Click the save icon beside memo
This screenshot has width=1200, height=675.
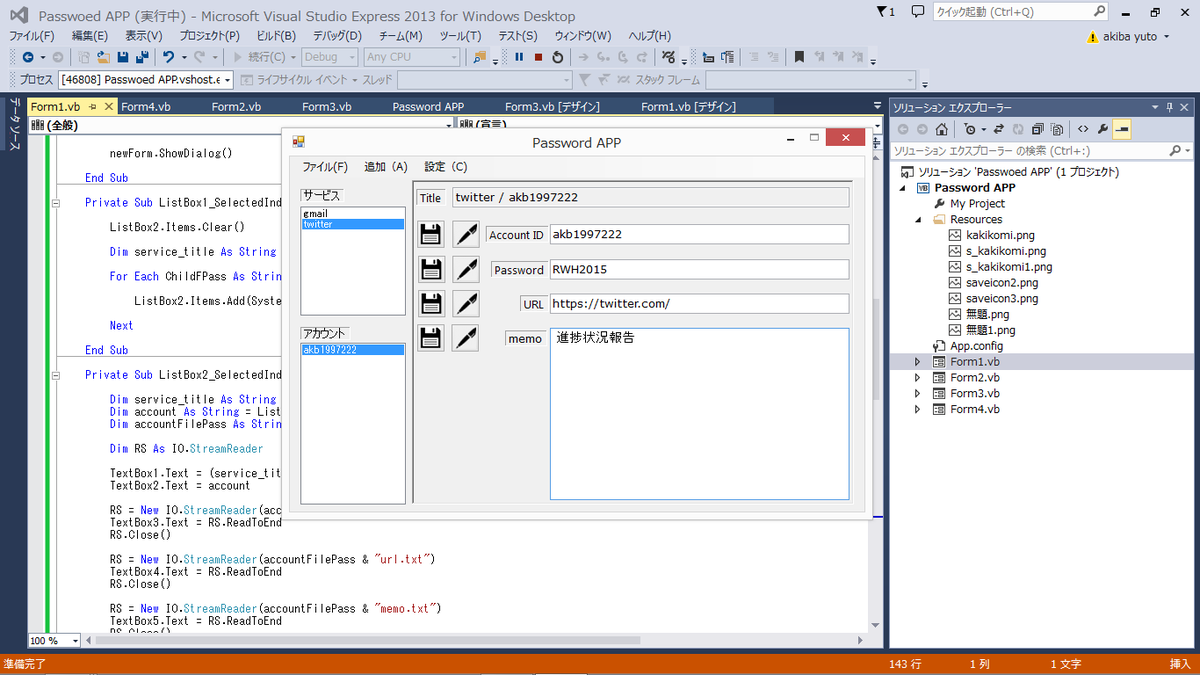coord(431,338)
